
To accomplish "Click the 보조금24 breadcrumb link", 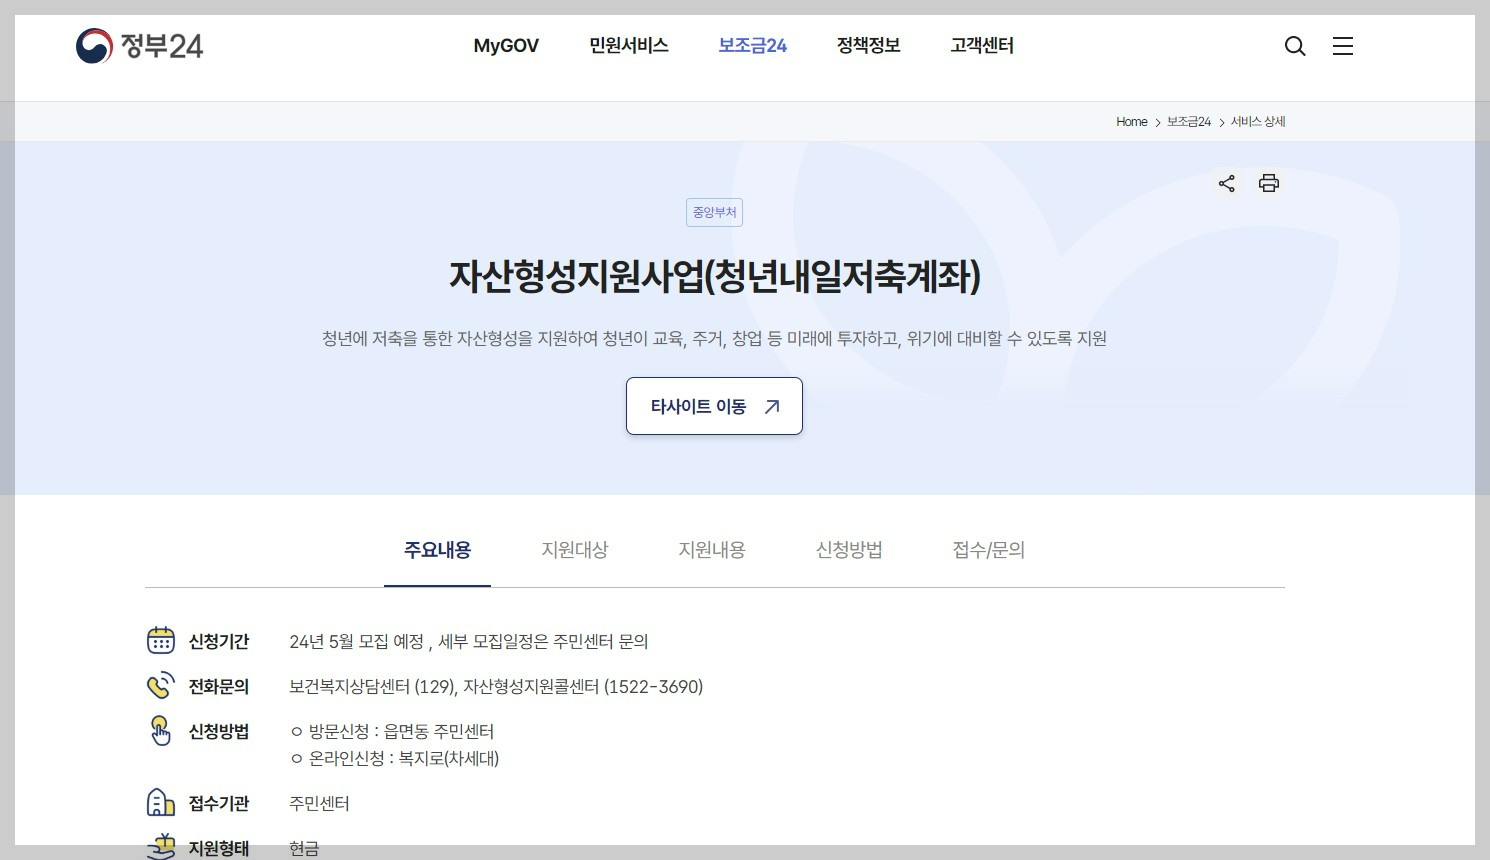I will click(1189, 122).
